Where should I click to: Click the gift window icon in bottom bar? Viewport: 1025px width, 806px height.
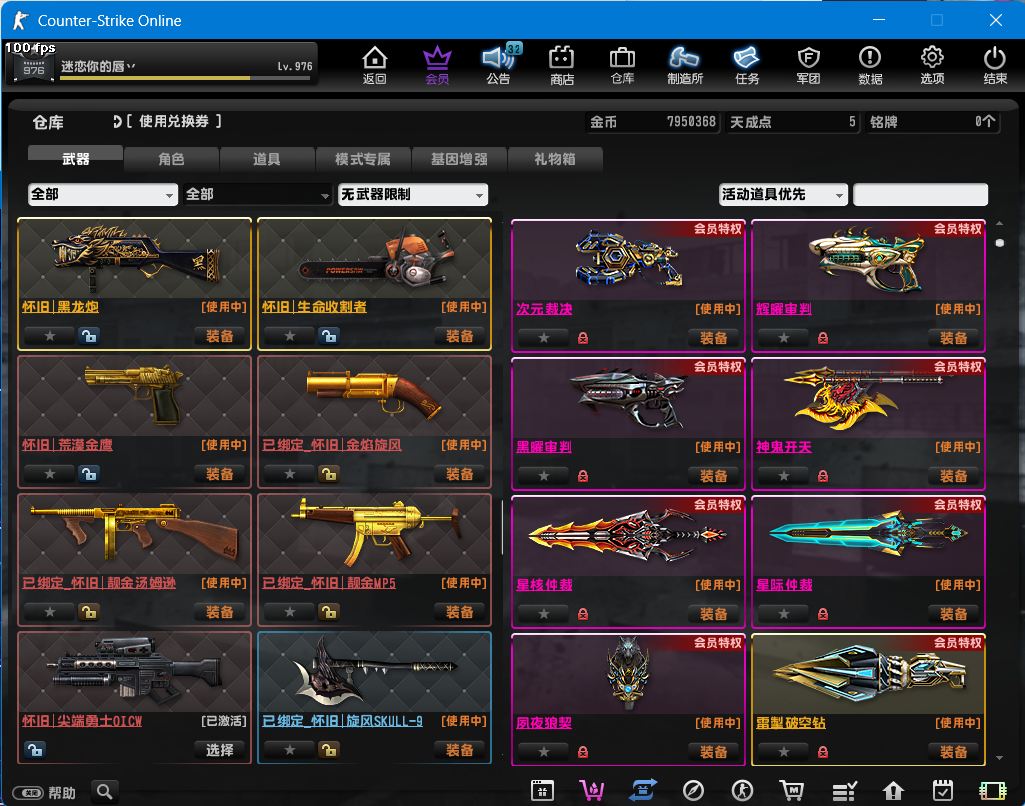(x=542, y=790)
